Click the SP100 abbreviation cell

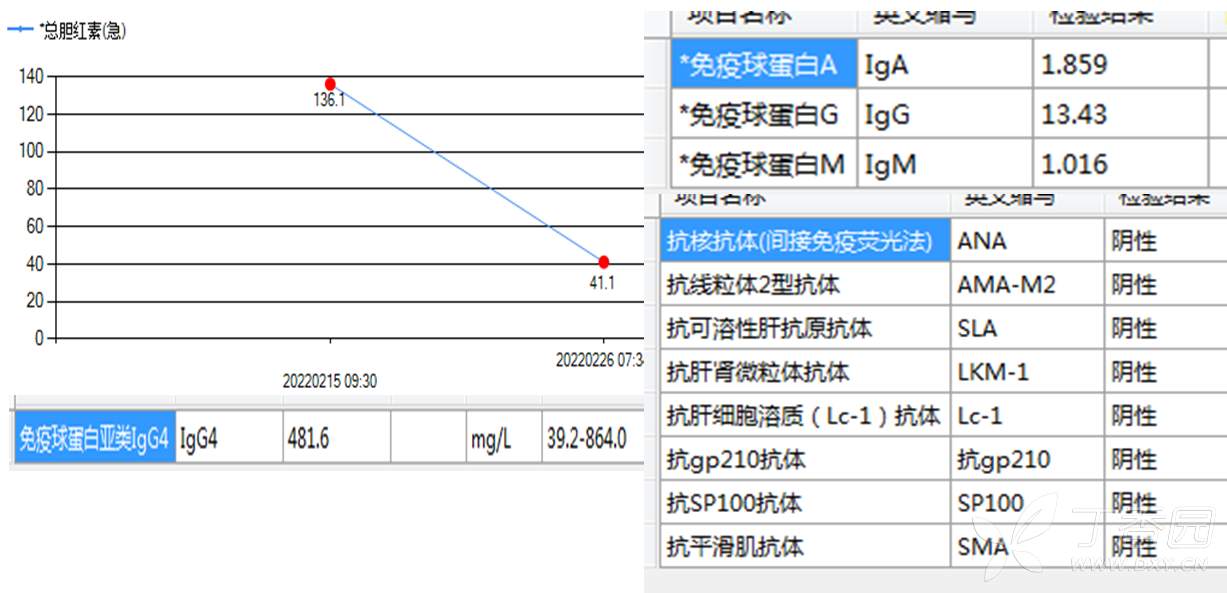[991, 503]
